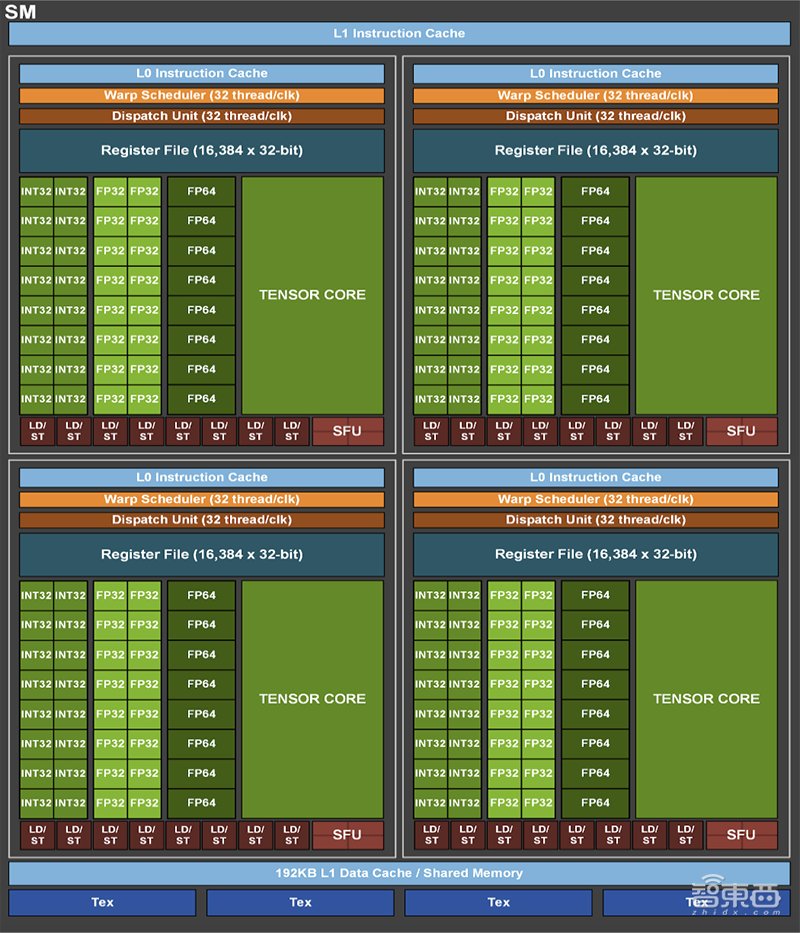Click the bottom-right partition's Warp Scheduler bar
Viewport: 800px width, 933px height.
point(596,499)
